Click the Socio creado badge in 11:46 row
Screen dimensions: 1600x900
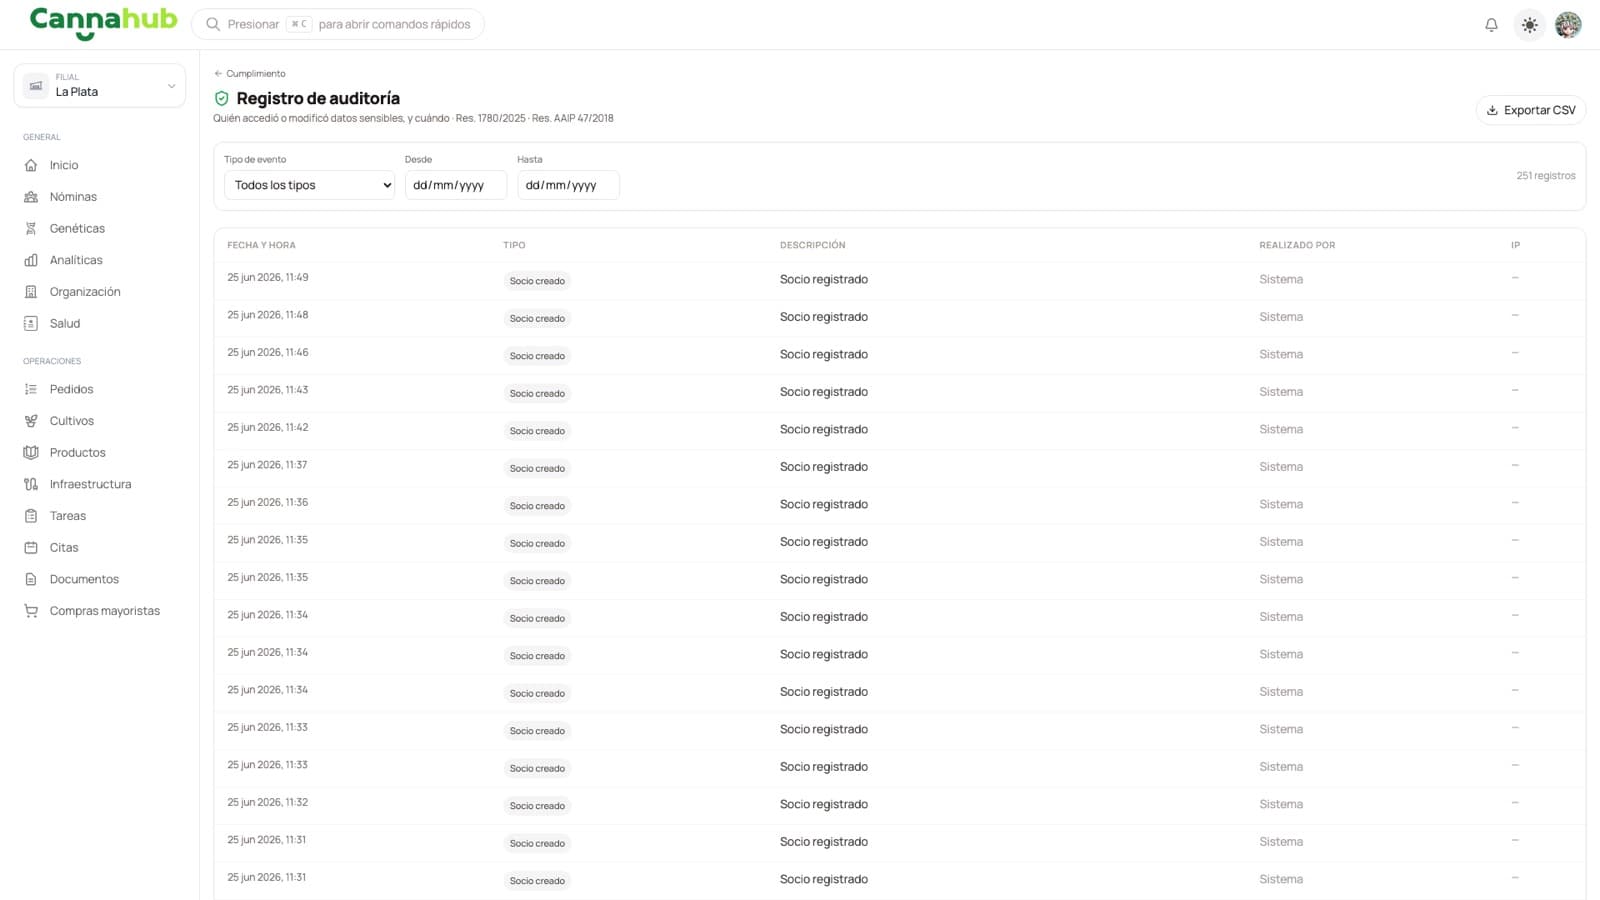coord(537,356)
